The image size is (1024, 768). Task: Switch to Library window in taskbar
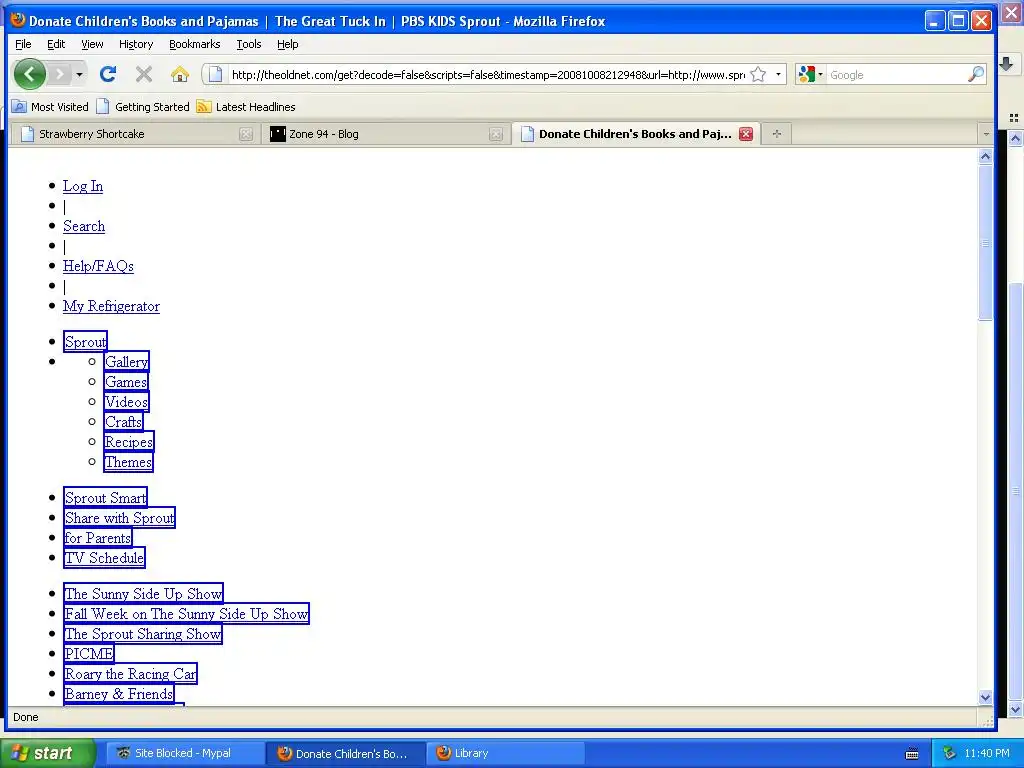[x=504, y=753]
